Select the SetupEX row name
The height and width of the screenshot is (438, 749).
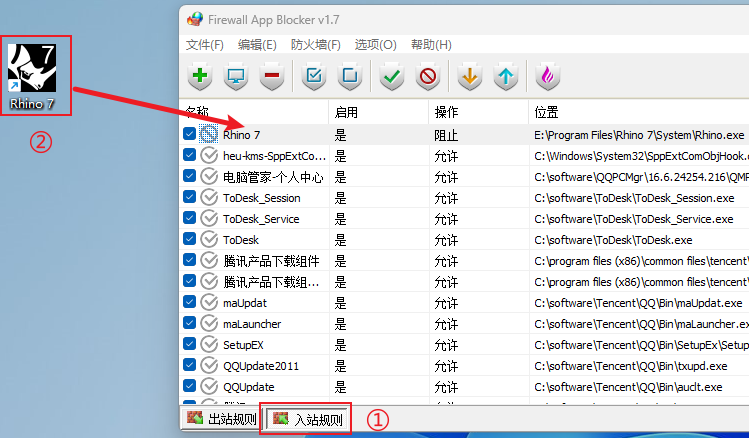(x=243, y=345)
